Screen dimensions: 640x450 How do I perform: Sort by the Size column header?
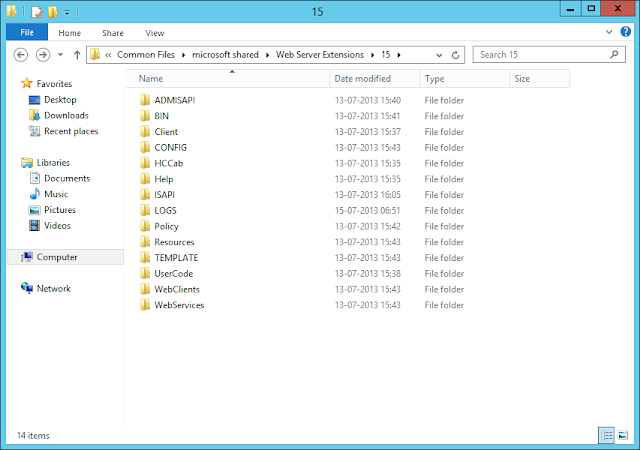coord(540,79)
